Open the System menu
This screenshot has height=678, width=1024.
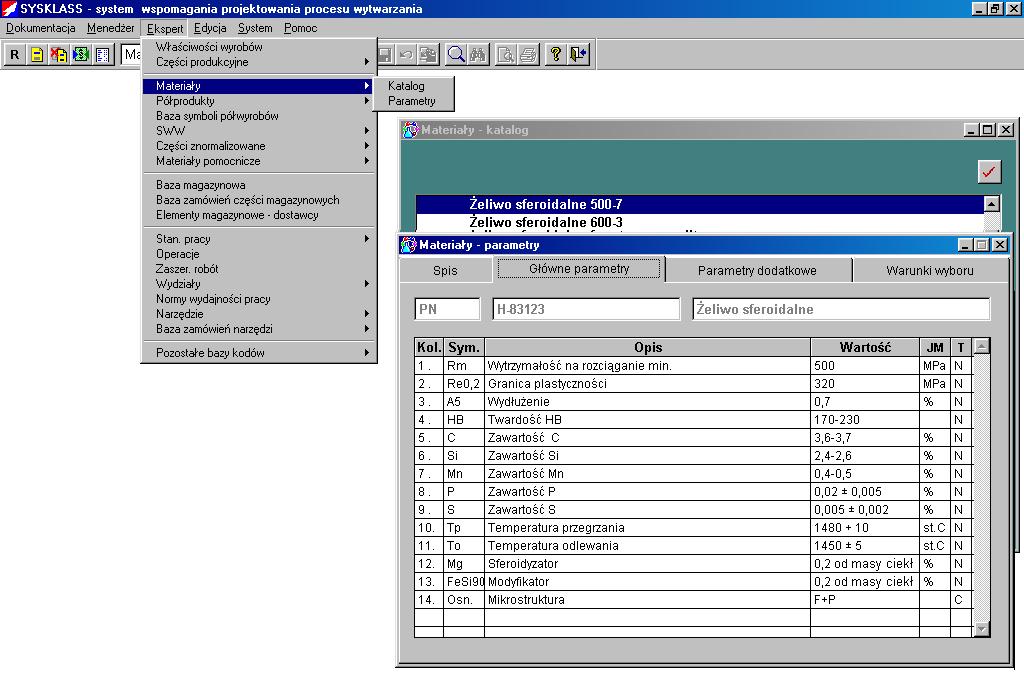[255, 28]
